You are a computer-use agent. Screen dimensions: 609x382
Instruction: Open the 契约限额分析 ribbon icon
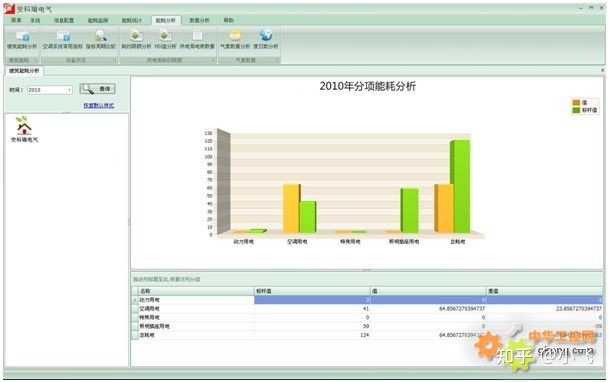[136, 39]
